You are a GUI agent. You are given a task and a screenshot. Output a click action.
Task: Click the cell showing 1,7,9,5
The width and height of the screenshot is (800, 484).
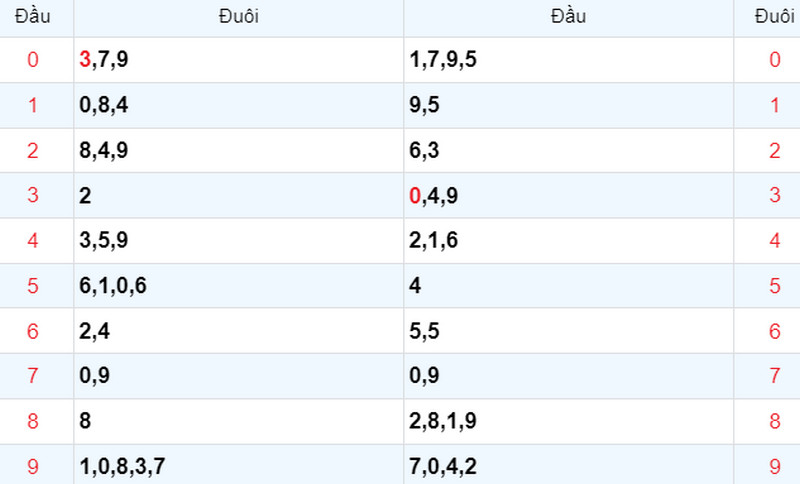(568, 60)
